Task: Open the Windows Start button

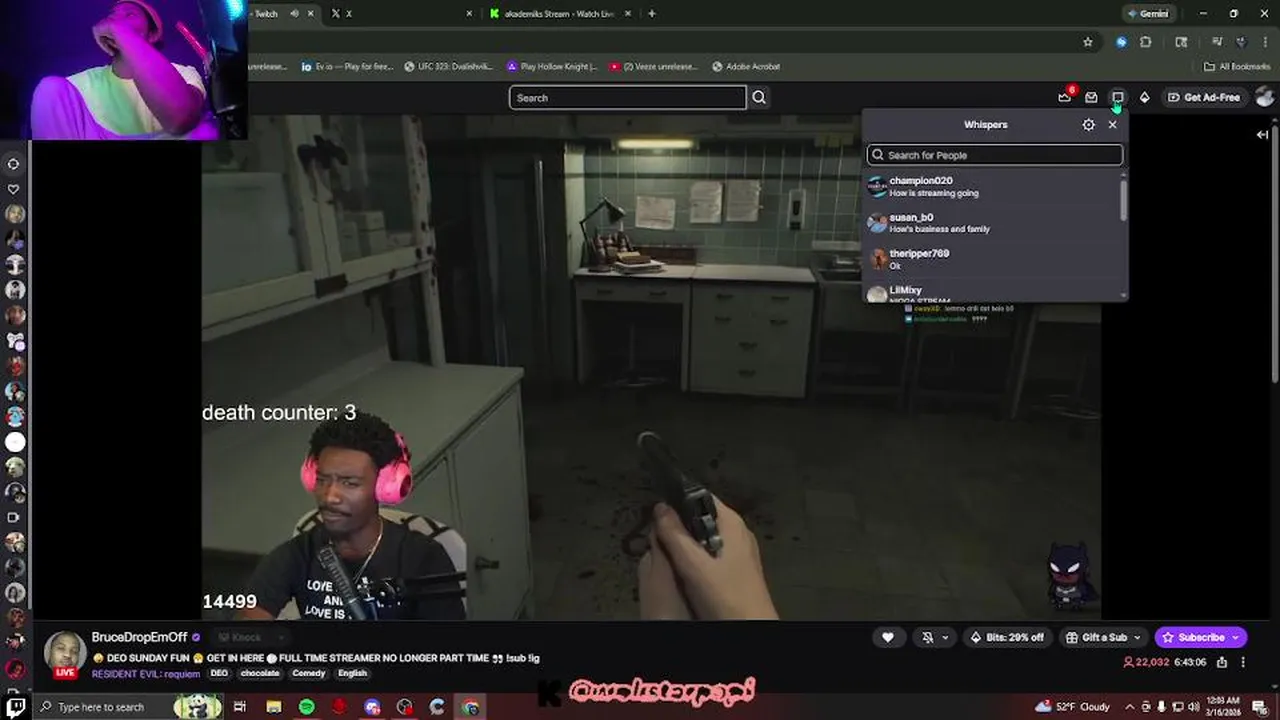Action: point(16,707)
